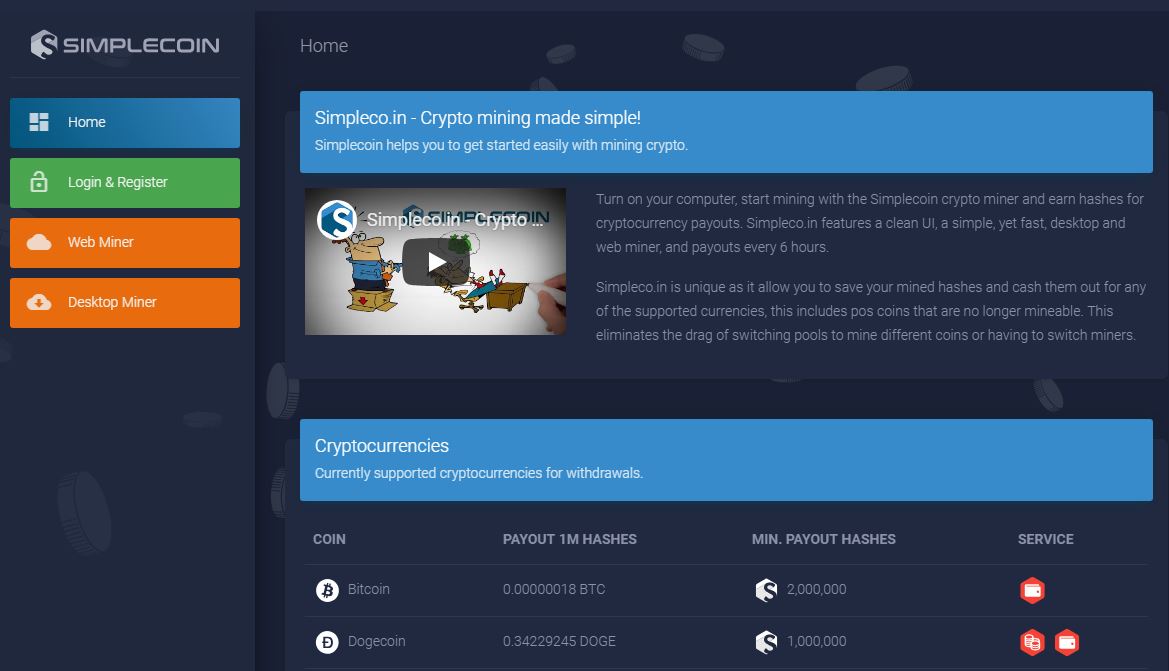Click the hash icon beside 2,000,000
1169x671 pixels.
coord(766,590)
